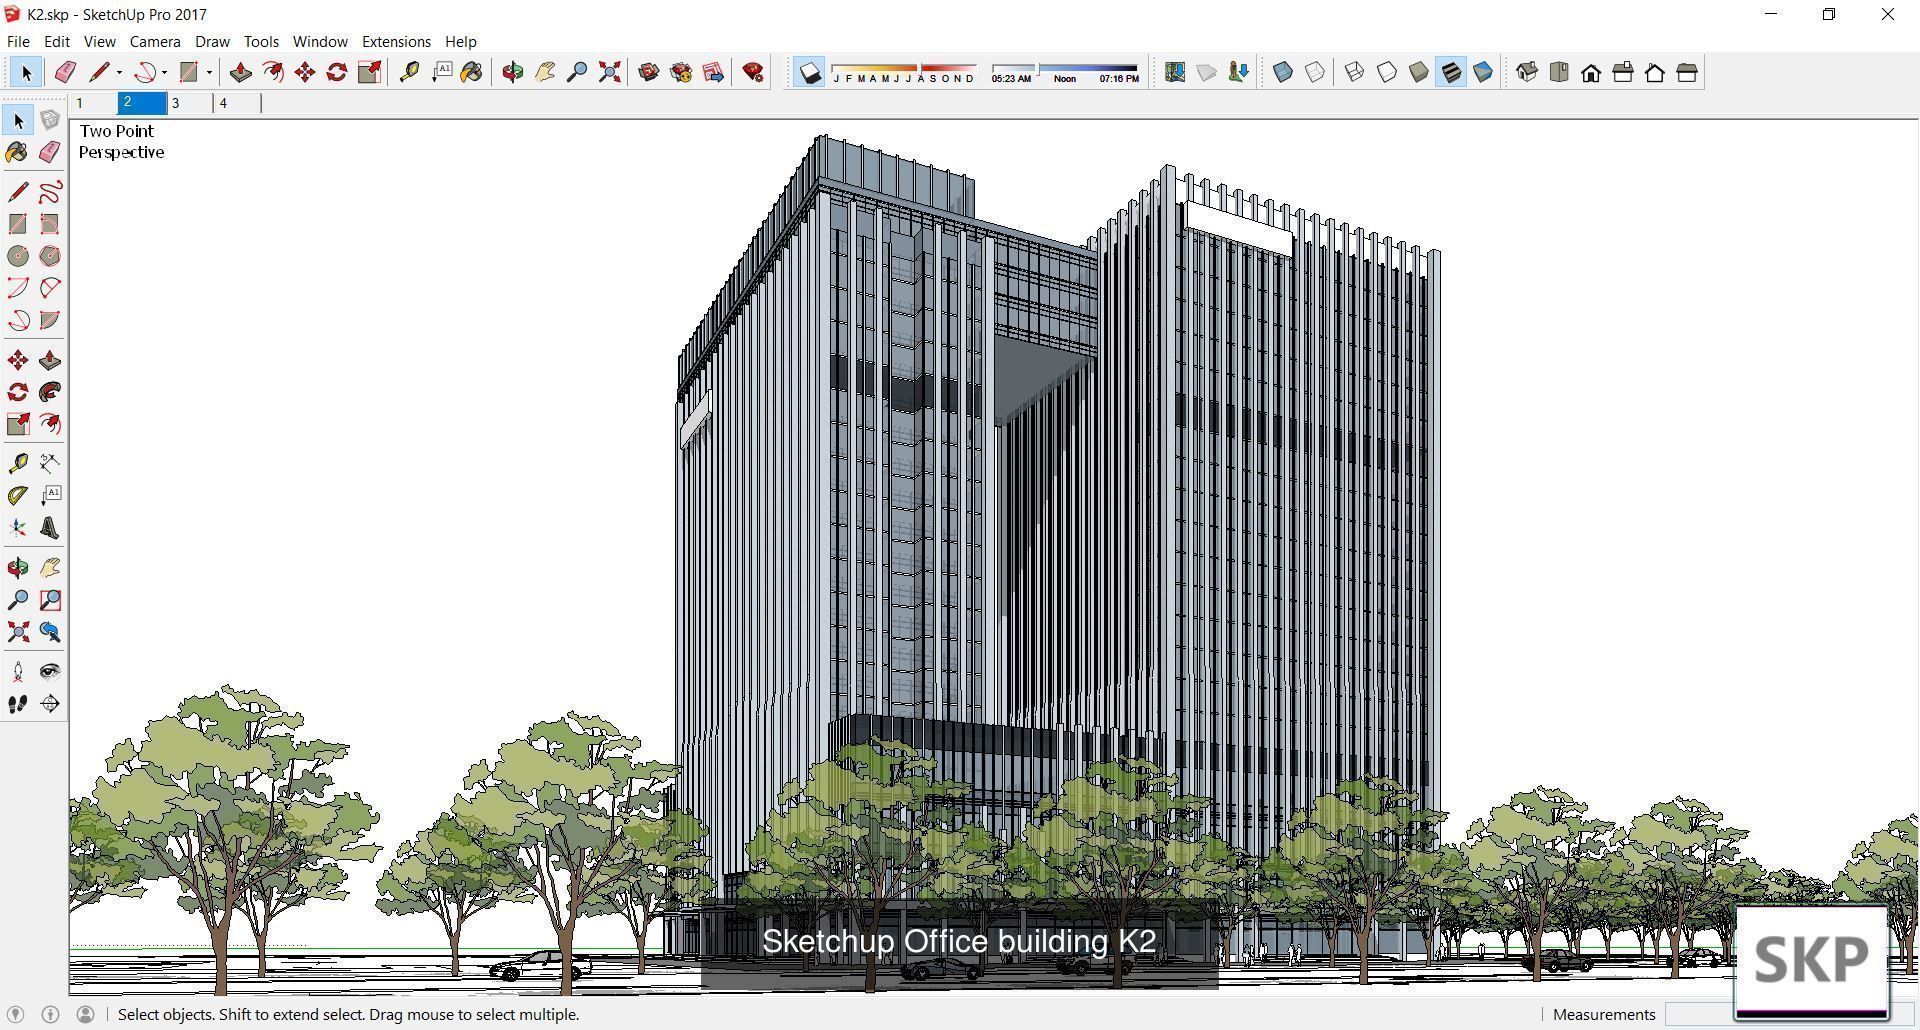The width and height of the screenshot is (1920, 1030).
Task: Choose the 3D Text tool
Action: point(50,528)
